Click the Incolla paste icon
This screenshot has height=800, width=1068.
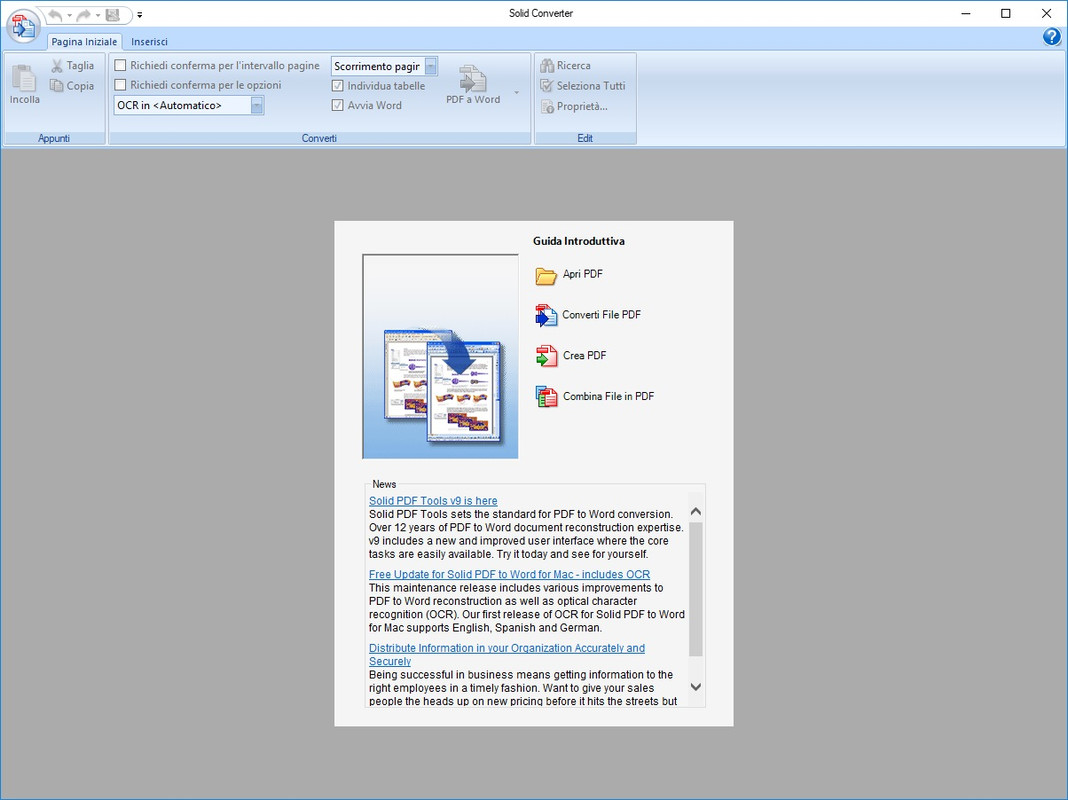coord(25,78)
